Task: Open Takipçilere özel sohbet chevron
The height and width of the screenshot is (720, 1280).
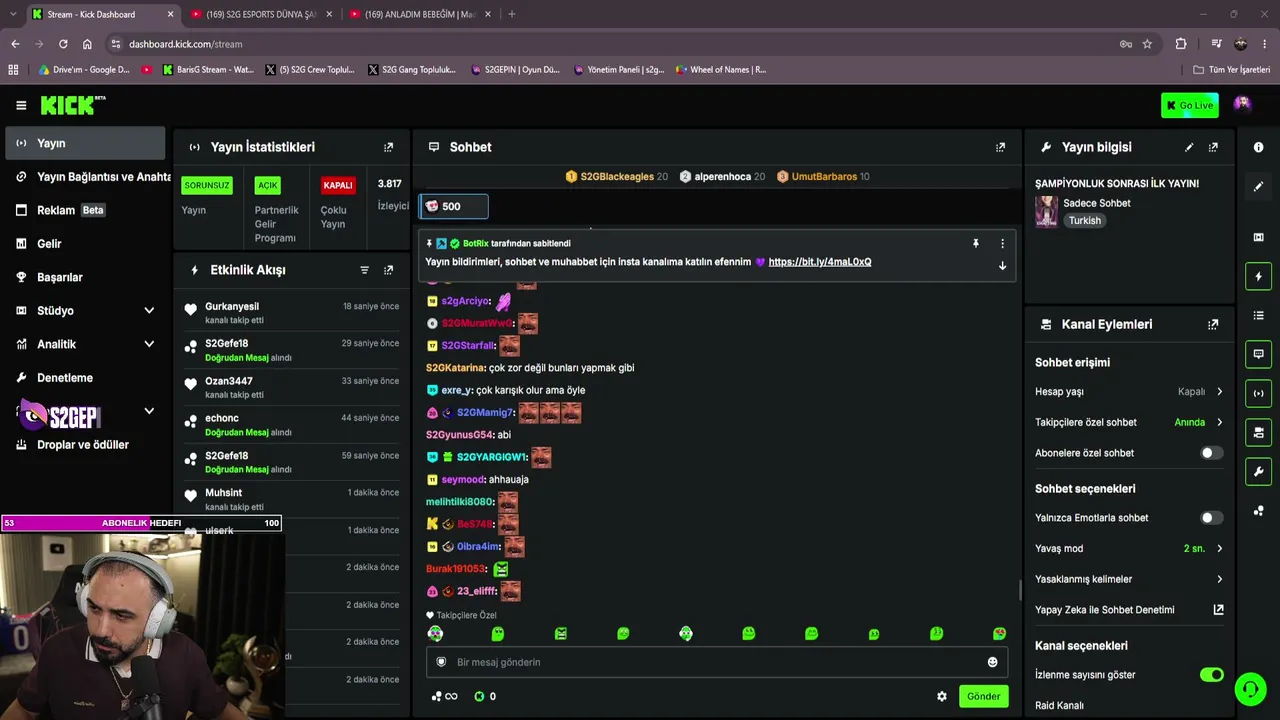Action: pos(1219,422)
